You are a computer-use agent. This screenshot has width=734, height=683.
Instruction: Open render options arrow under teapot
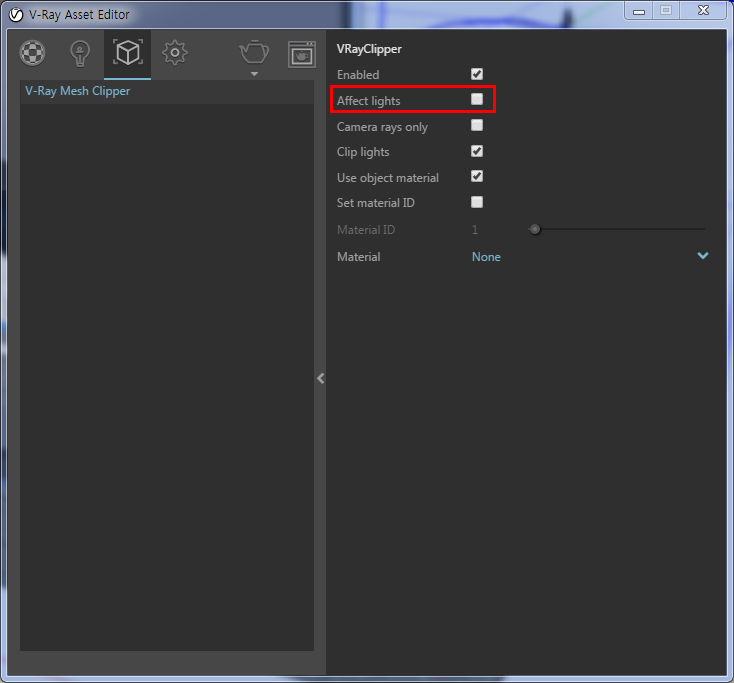pos(254,74)
